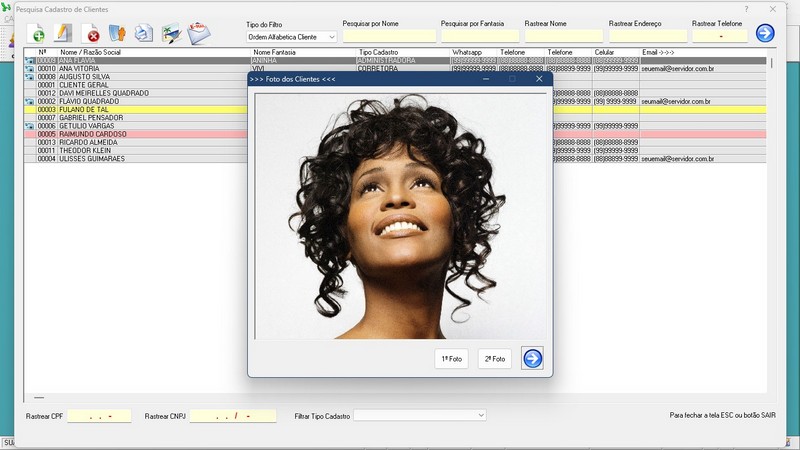Click the clients map/people toolbar icon
The image size is (800, 450).
117,33
